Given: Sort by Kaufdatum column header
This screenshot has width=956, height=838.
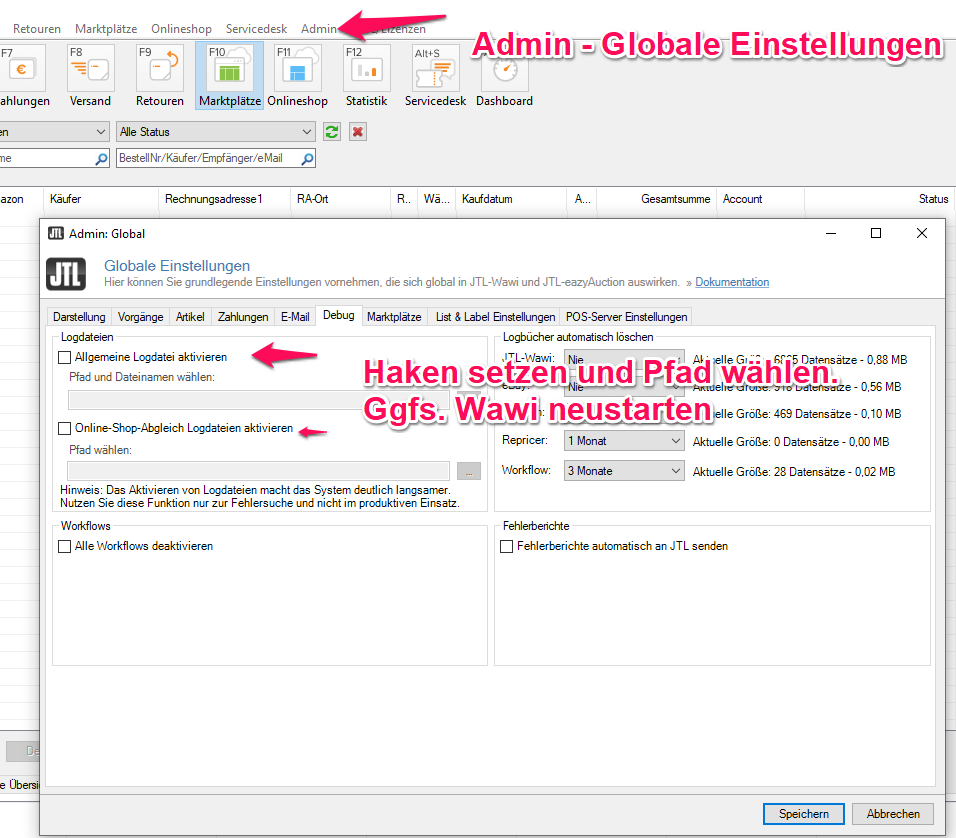Looking at the screenshot, I should pos(511,199).
